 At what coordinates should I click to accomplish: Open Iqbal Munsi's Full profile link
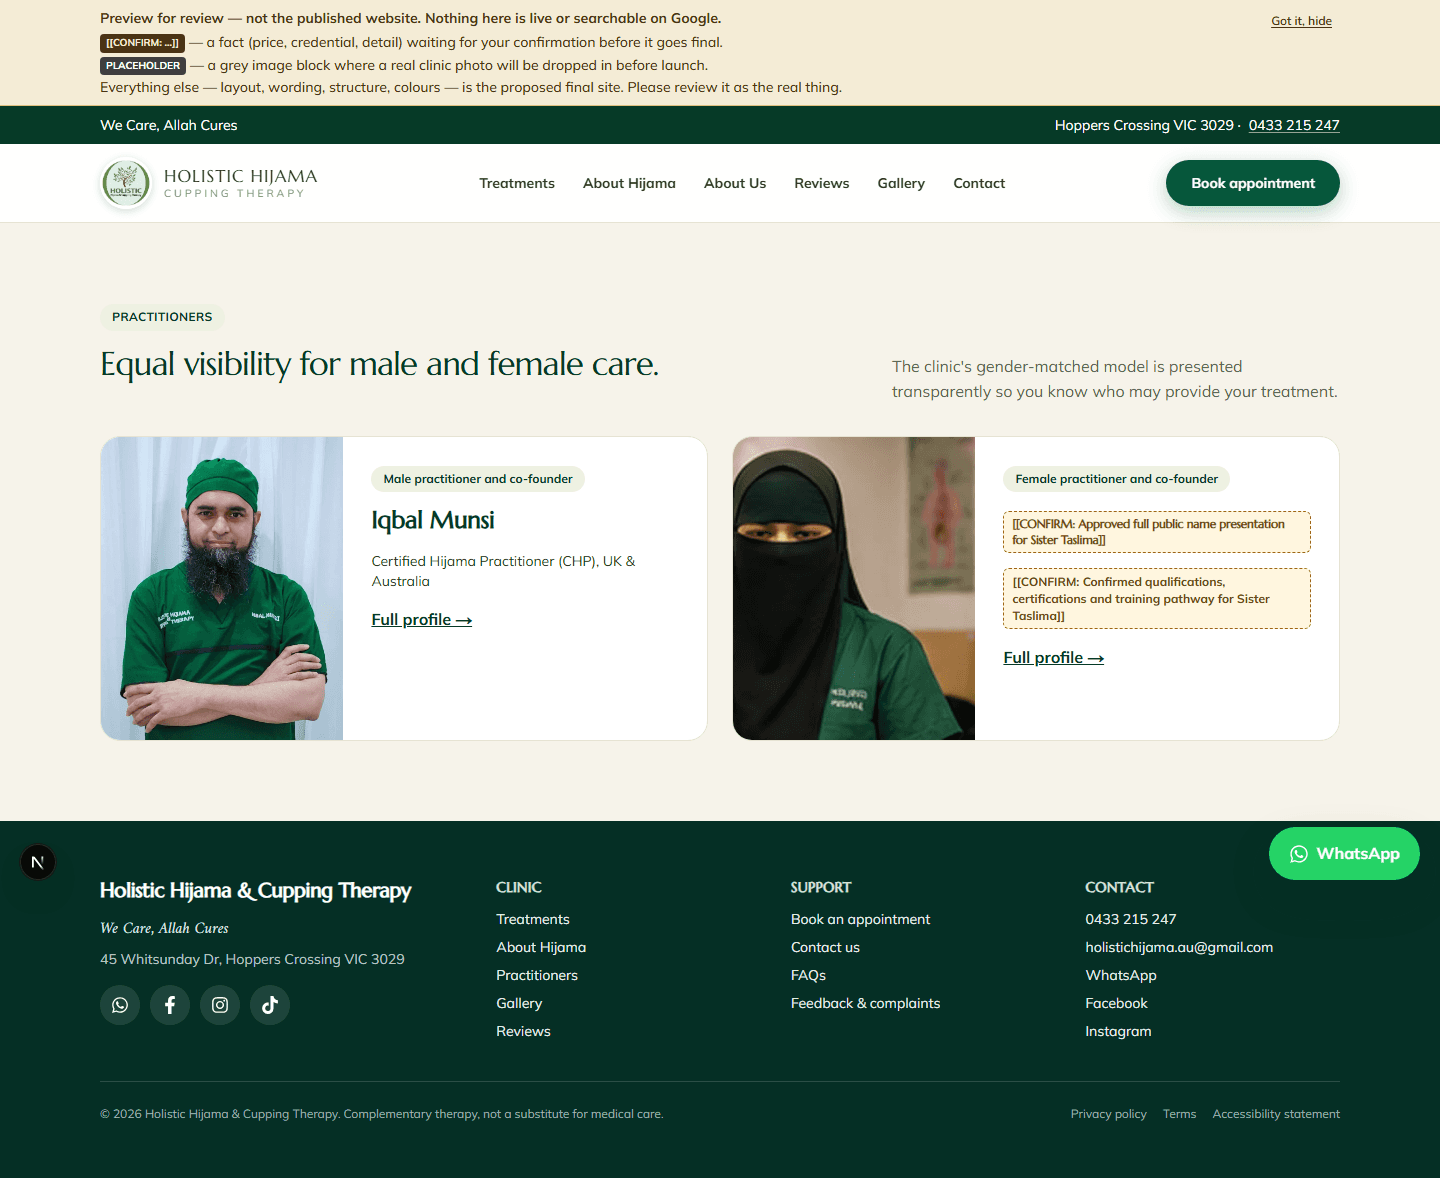[x=422, y=620]
